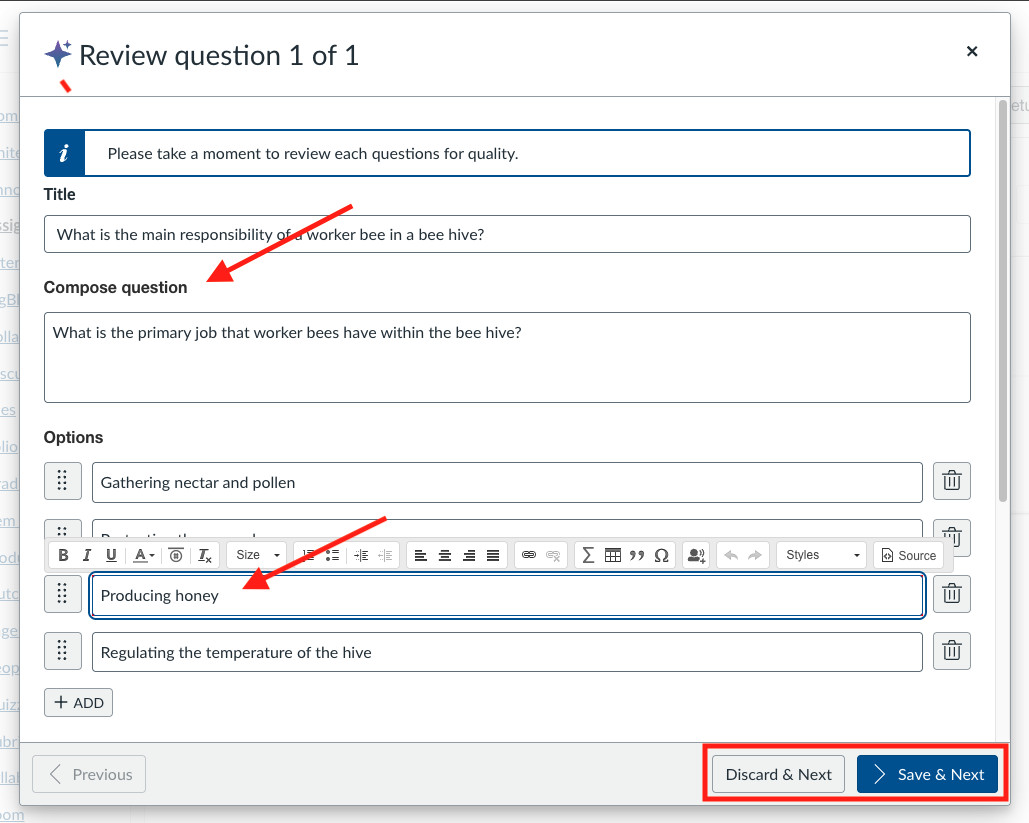Click the speech/voice person icon
Screen dimensions: 1029x823
pos(696,555)
